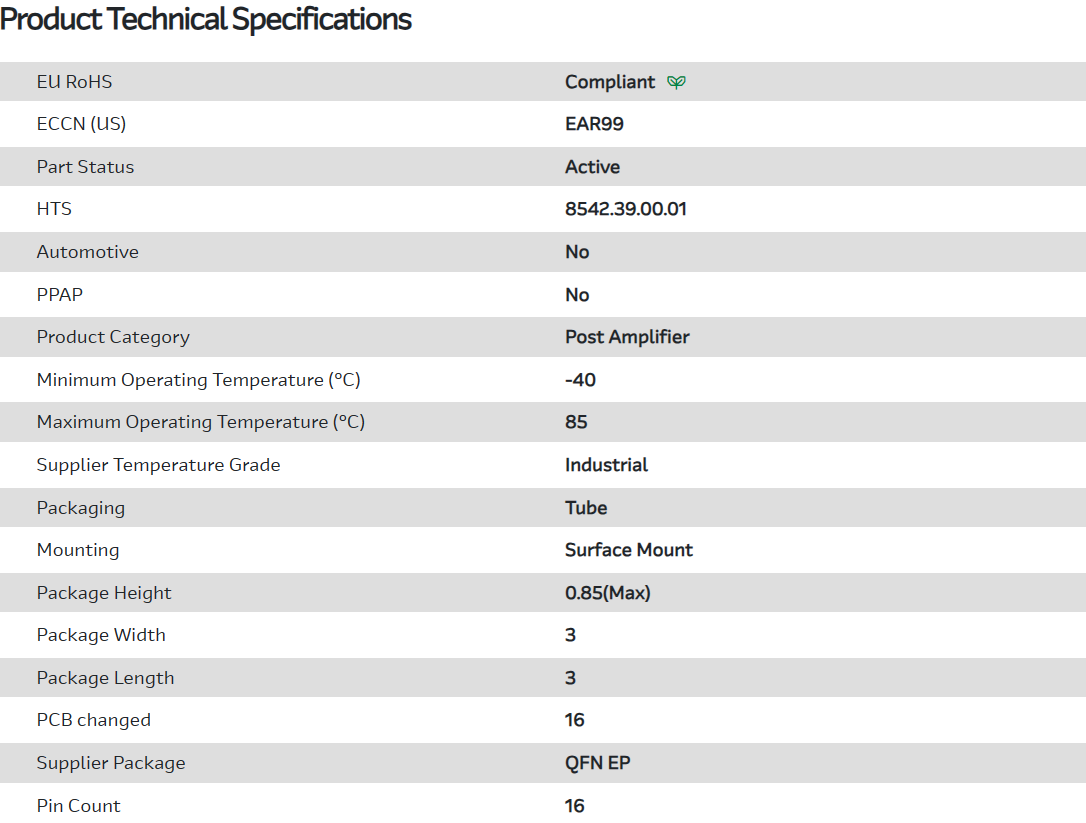Click the Surface Mount mounting value
1086x823 pixels.
coord(629,550)
